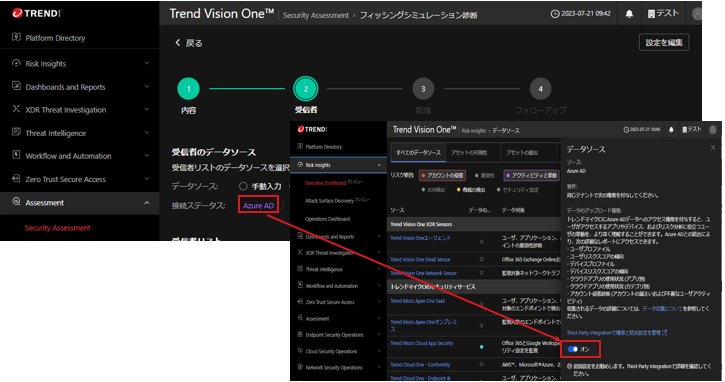Click Threat Intelligence icon in large sidebar

[16, 132]
